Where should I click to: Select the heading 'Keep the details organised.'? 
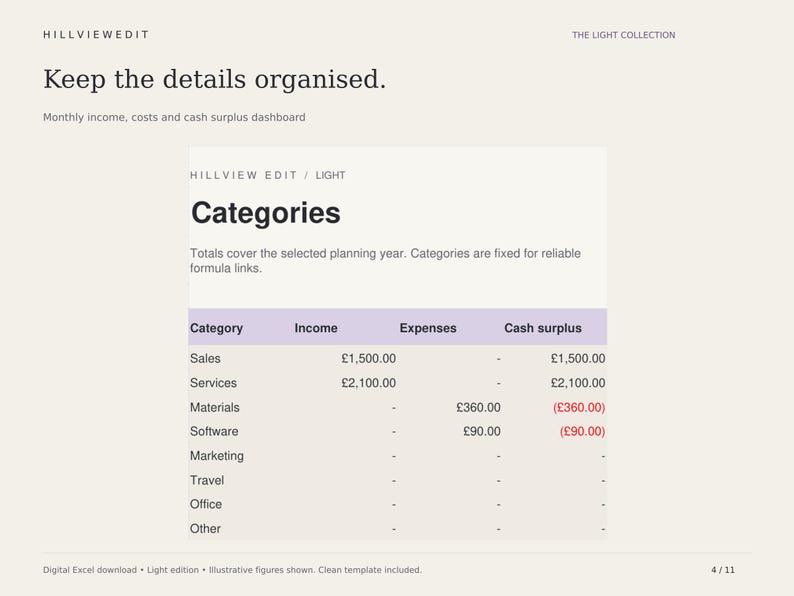[214, 80]
